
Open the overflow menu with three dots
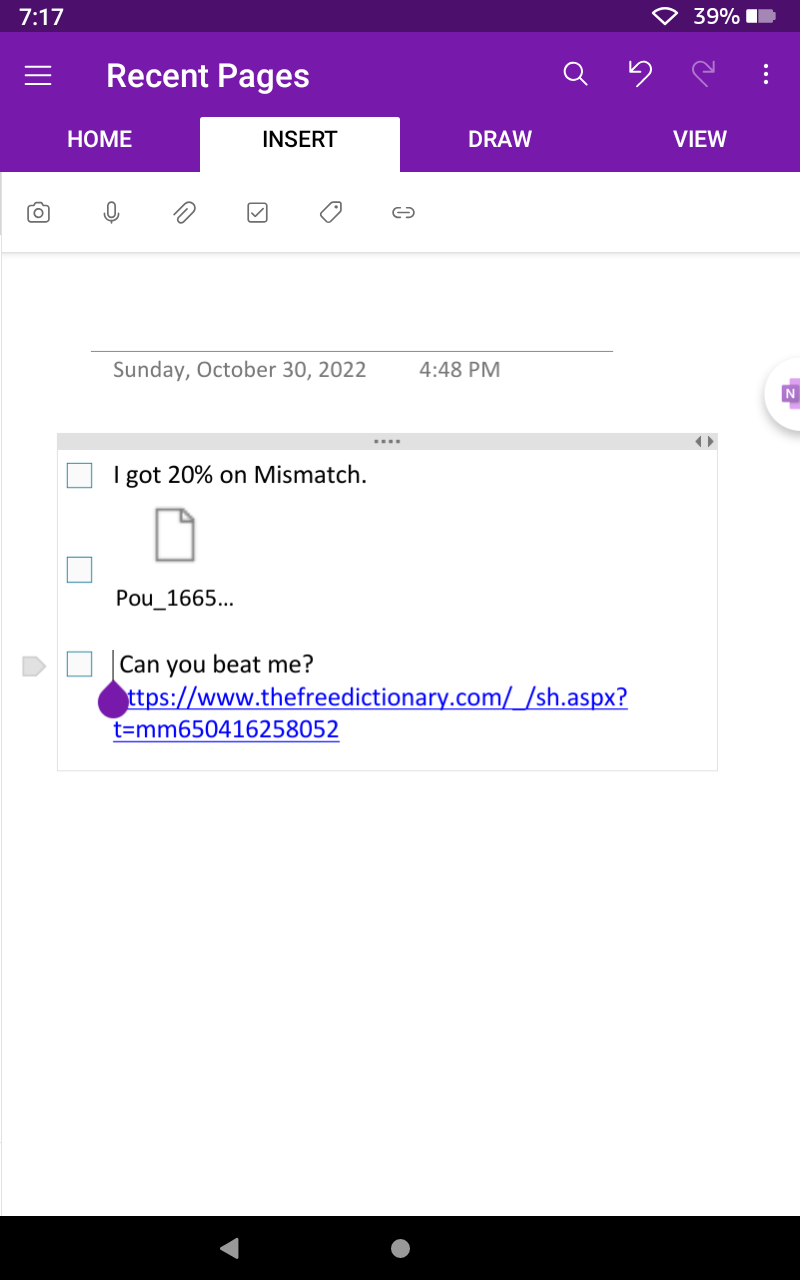coord(766,74)
